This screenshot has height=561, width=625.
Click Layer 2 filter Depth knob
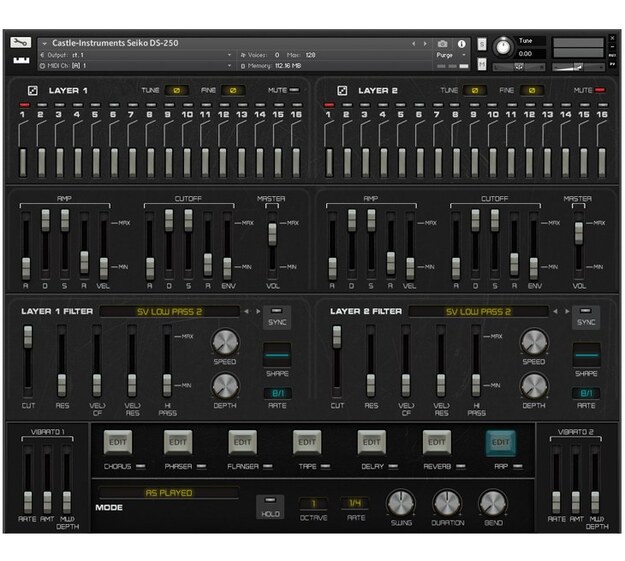pyautogui.click(x=534, y=386)
